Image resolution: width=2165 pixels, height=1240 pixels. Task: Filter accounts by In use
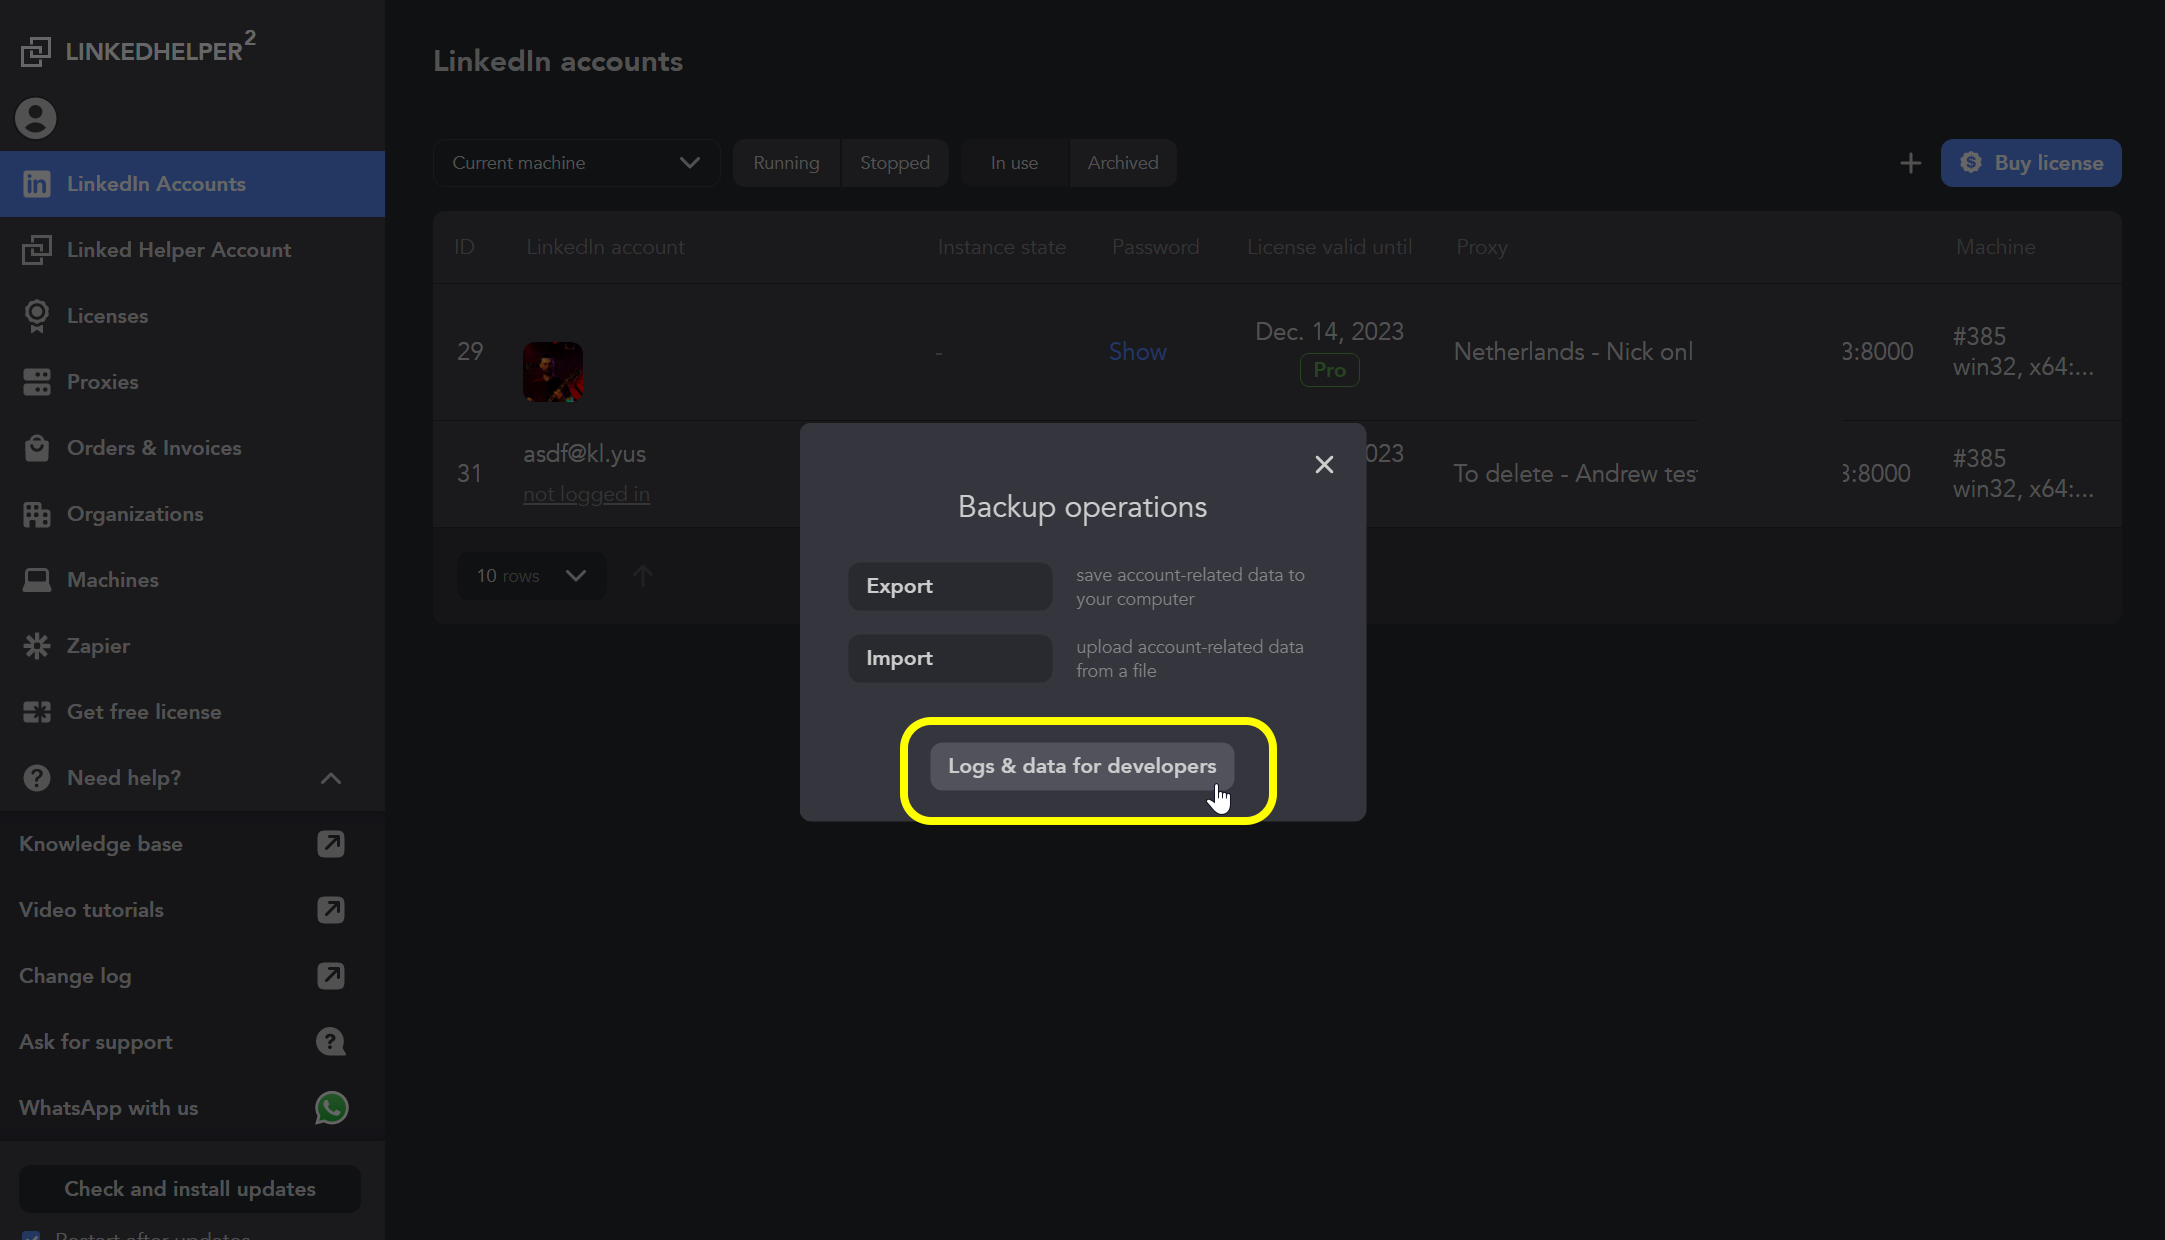point(1014,163)
